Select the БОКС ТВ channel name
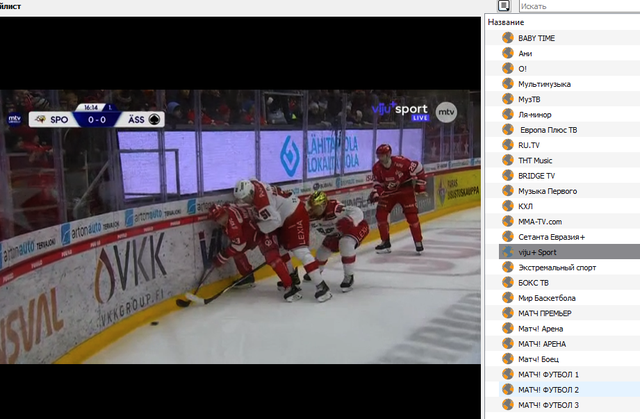The image size is (640, 419). (533, 283)
